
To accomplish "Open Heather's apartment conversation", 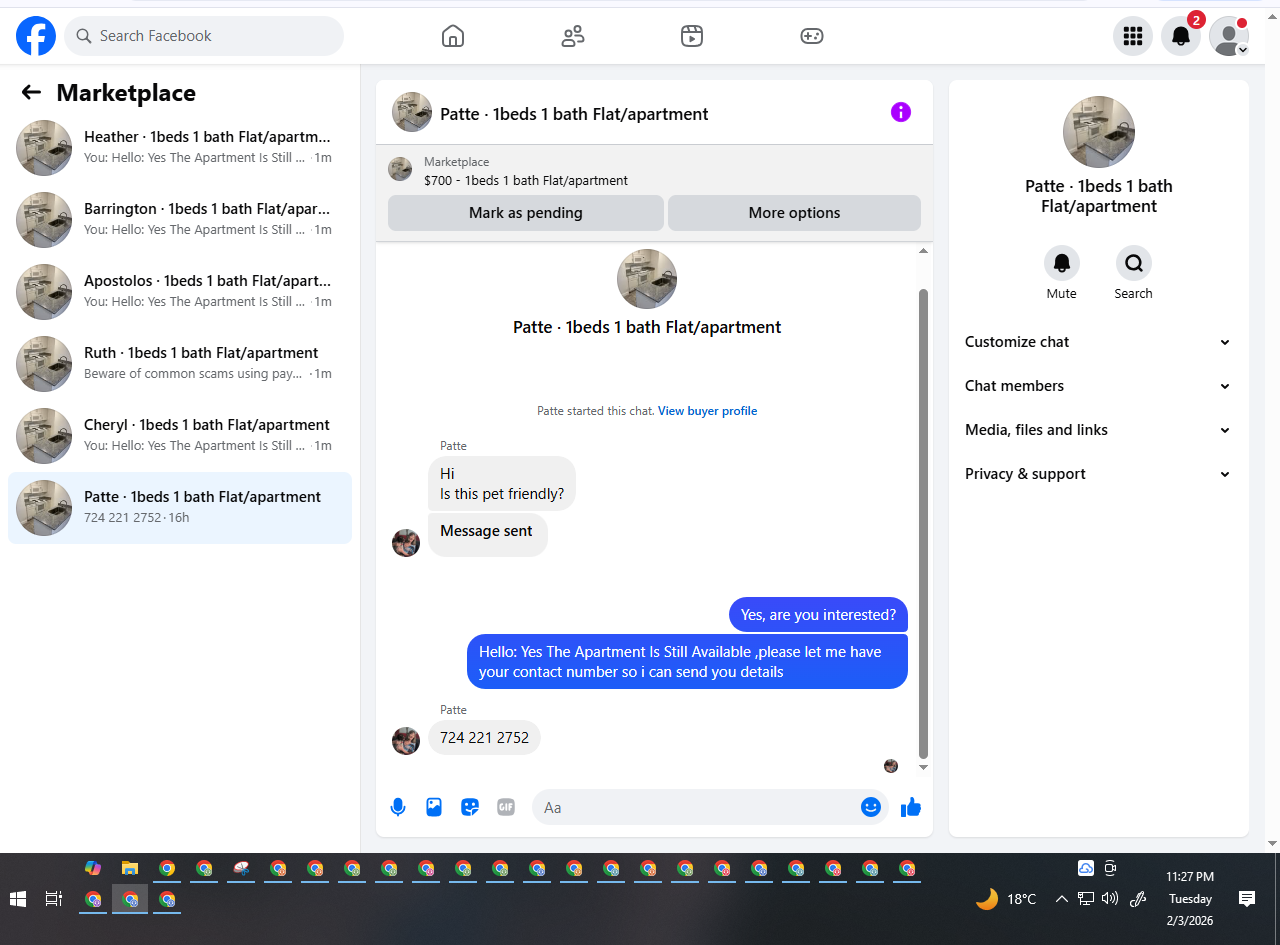I will pos(180,148).
